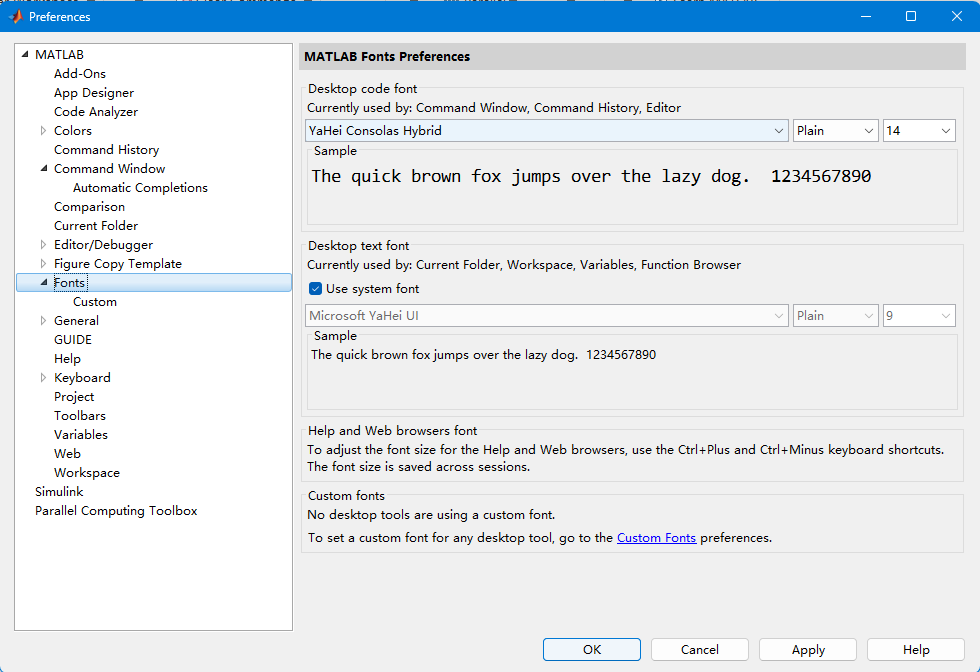
Task: Select Figure Copy Template item
Action: 118,264
